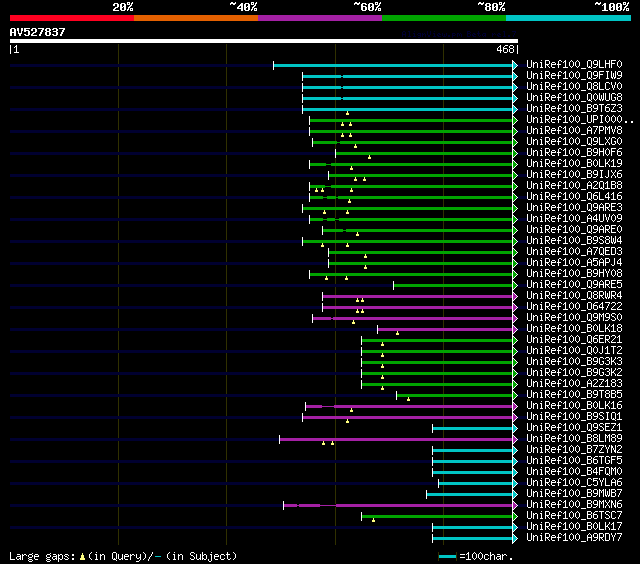The height and width of the screenshot is (564, 640).
Task: Click the cyan ~100% legend color segment
Action: [569, 18]
